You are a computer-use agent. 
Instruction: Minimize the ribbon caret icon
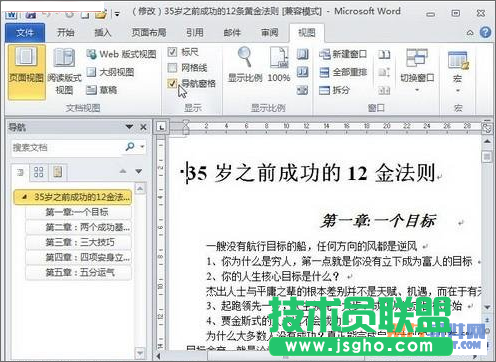pyautogui.click(x=470, y=33)
